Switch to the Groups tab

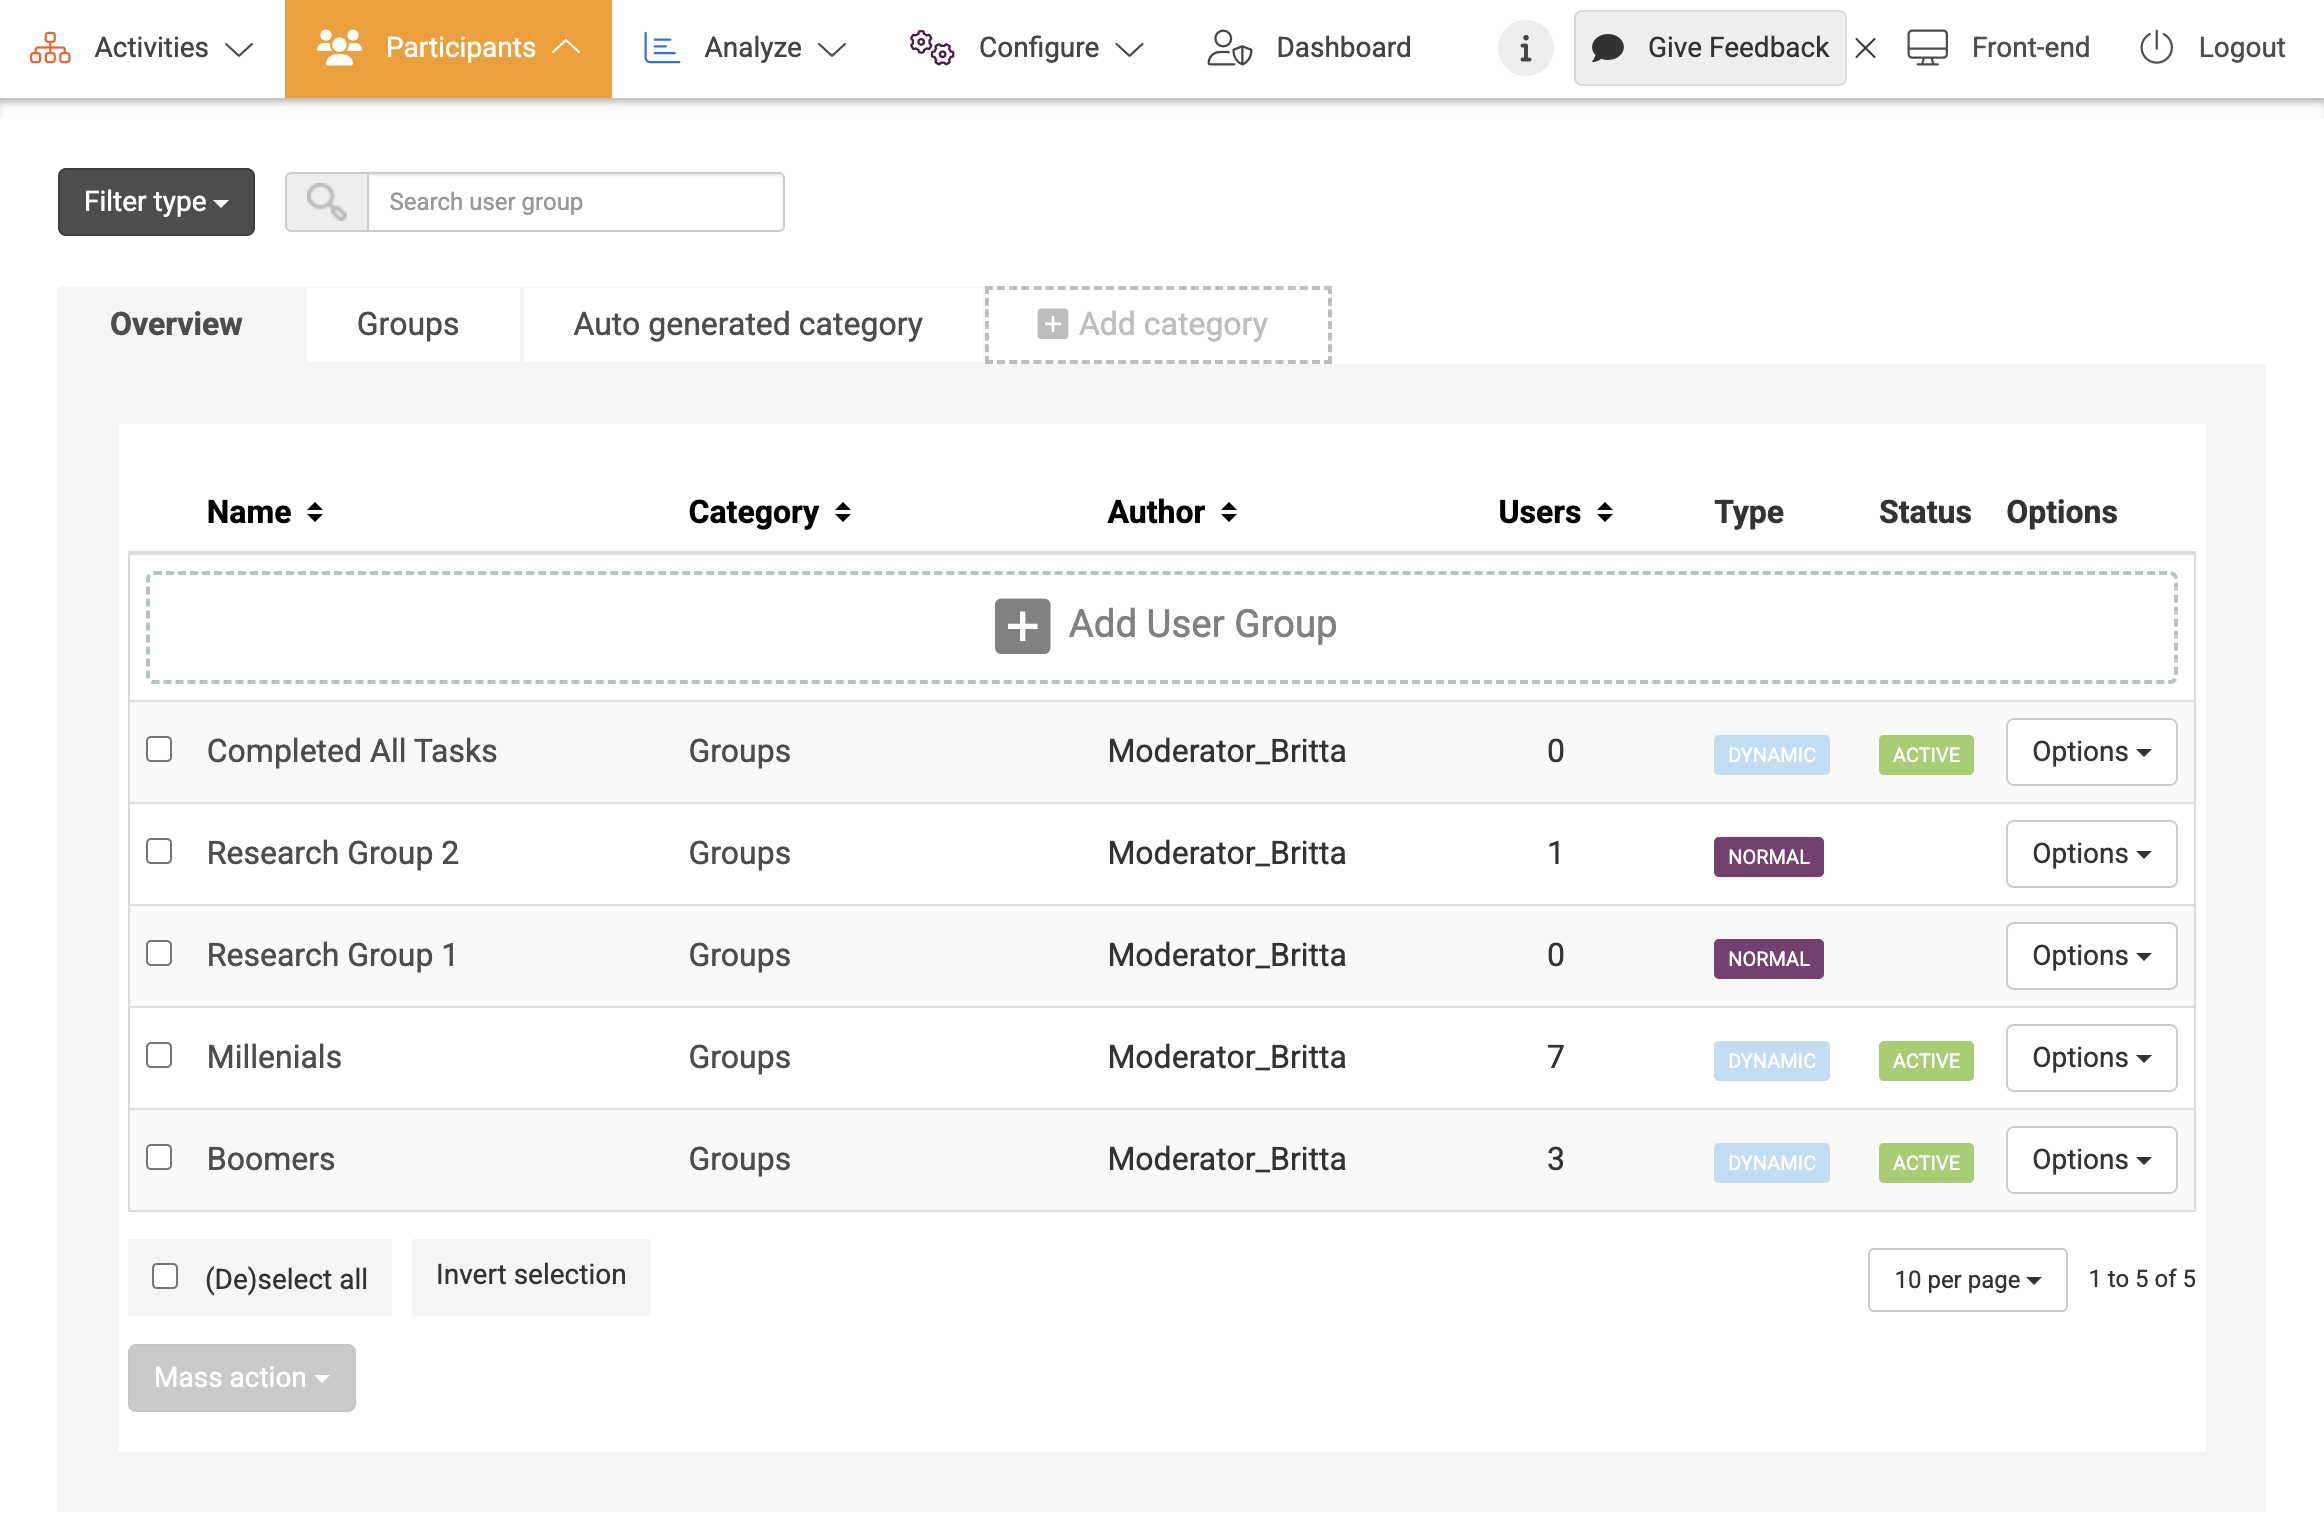click(x=408, y=324)
